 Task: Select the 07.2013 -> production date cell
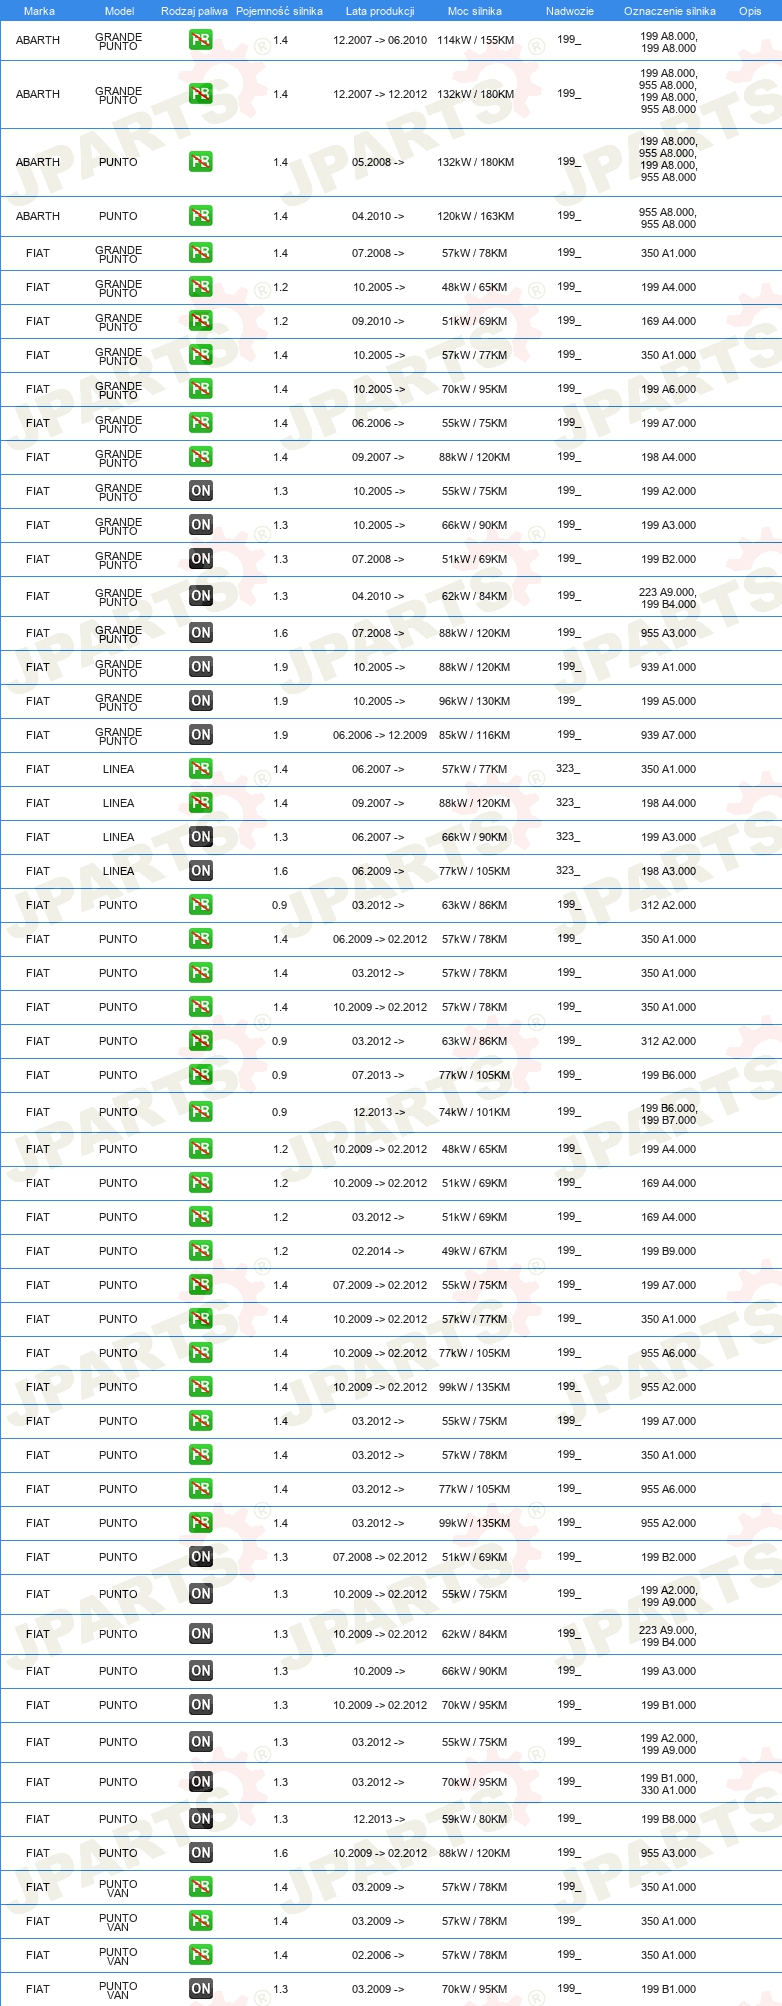pyautogui.click(x=378, y=1075)
